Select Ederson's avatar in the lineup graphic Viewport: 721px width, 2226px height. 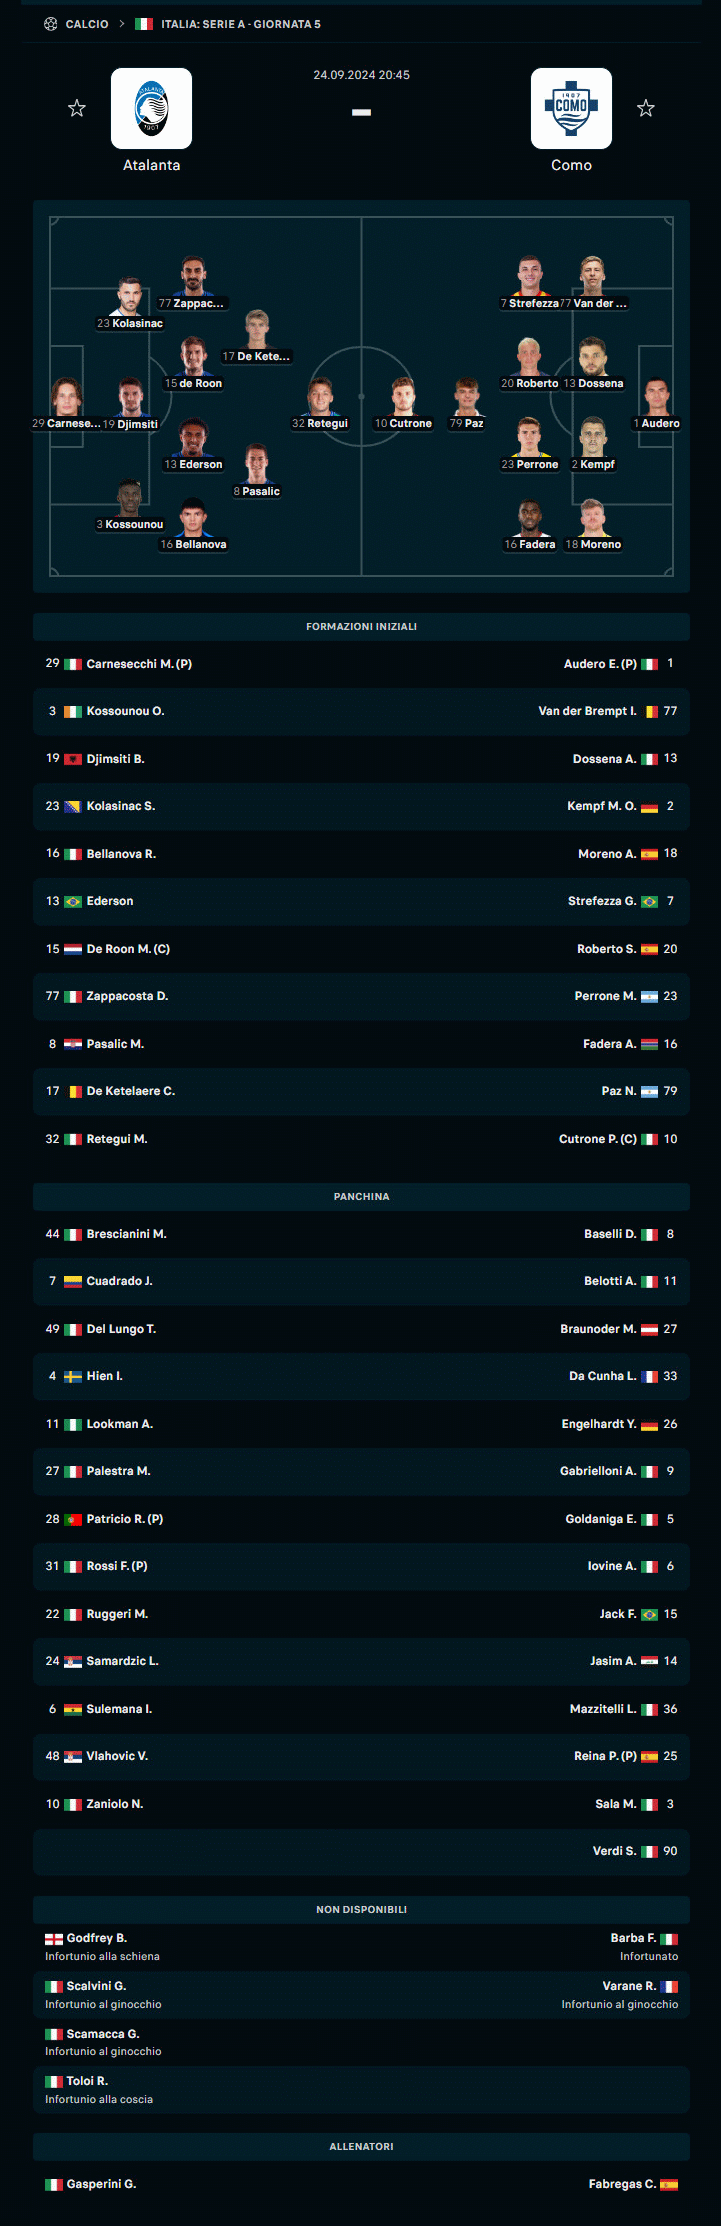coord(193,438)
